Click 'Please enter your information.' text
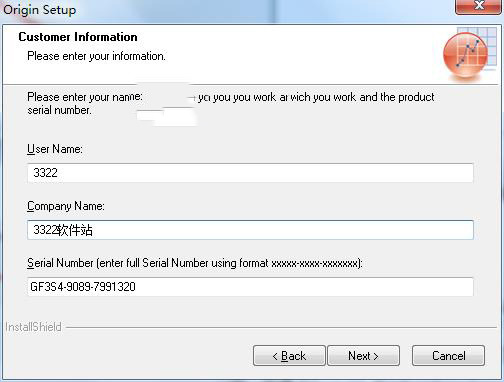This screenshot has width=504, height=382. click(96, 56)
